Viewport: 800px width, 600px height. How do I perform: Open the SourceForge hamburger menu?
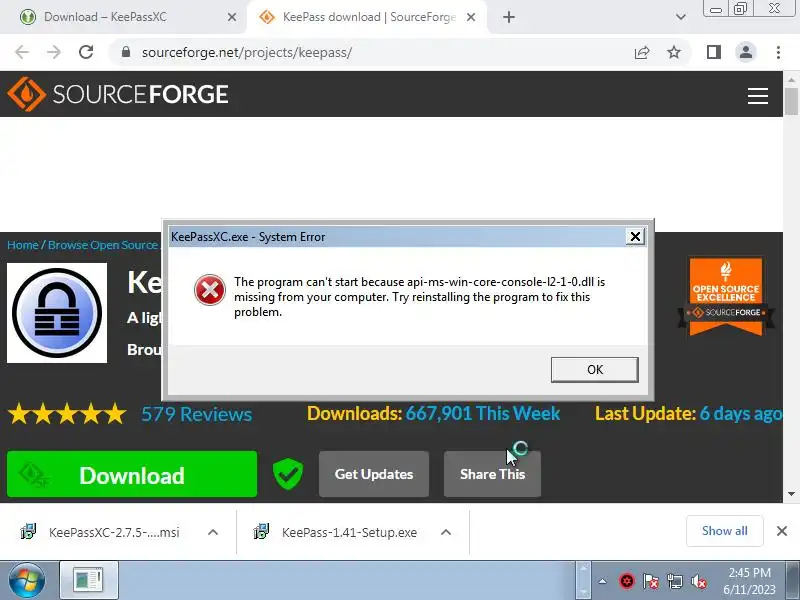(758, 95)
